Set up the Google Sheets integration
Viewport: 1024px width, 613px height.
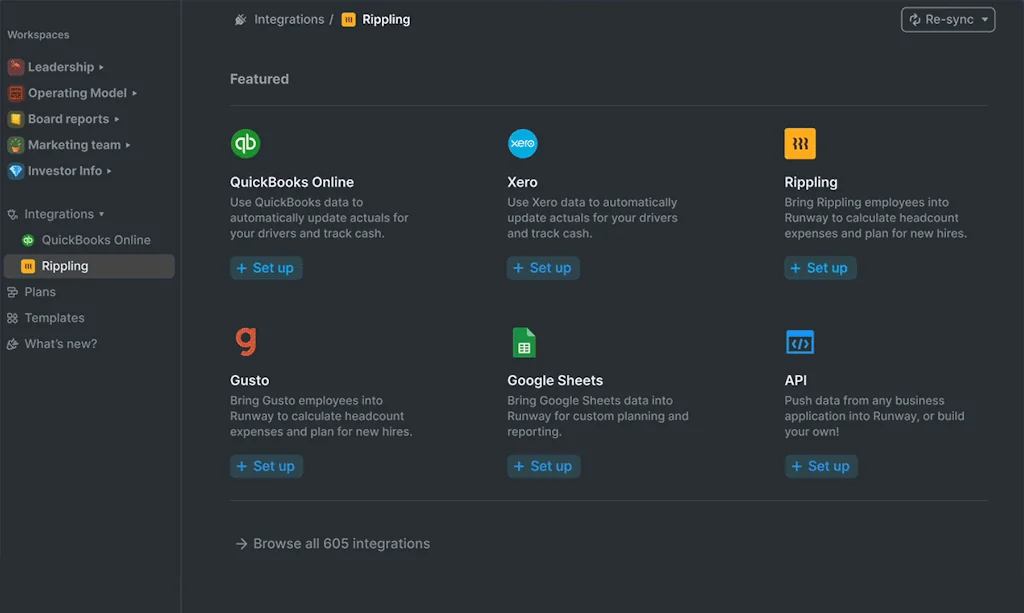pyautogui.click(x=542, y=466)
